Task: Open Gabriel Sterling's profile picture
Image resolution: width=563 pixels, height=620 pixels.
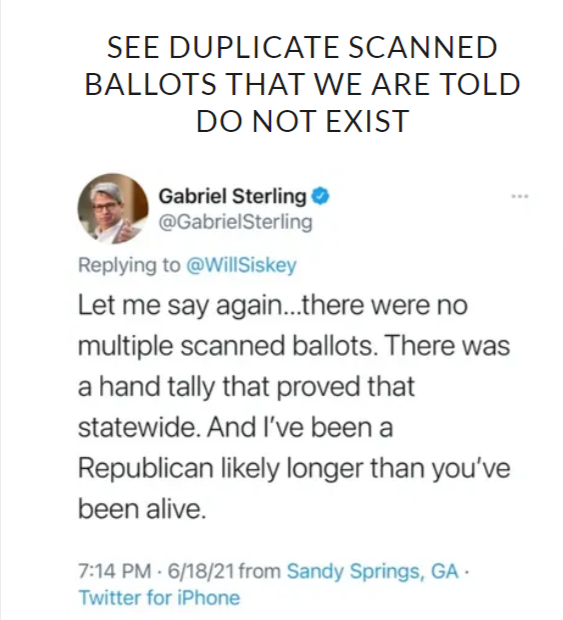Action: pyautogui.click(x=113, y=208)
